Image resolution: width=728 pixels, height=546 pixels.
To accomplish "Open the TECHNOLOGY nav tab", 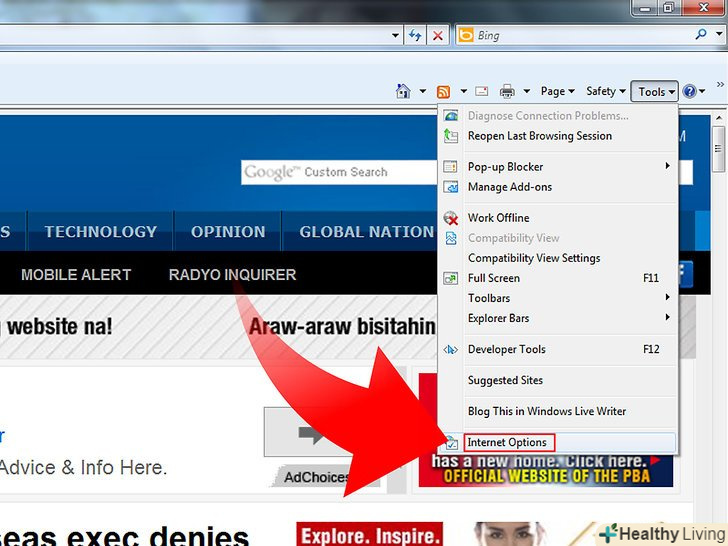I will (x=101, y=231).
